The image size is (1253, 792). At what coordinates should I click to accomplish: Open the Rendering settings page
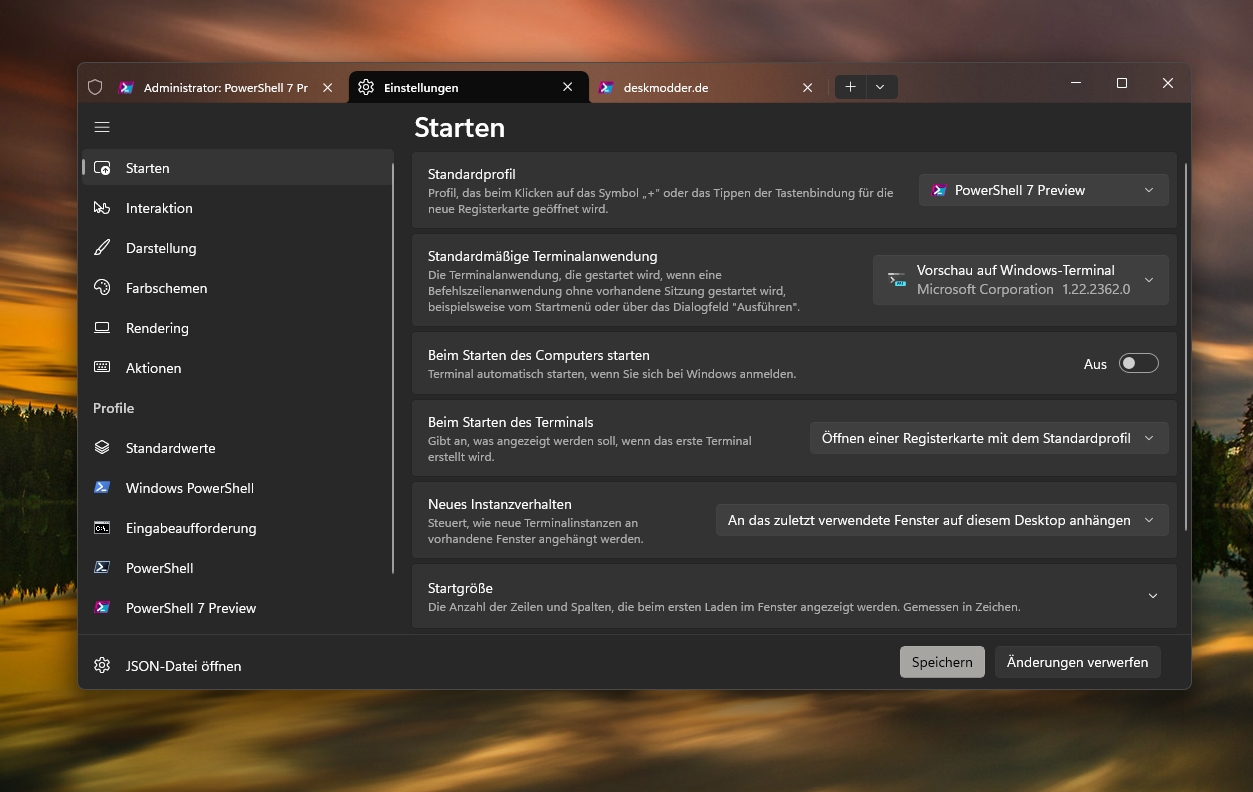point(238,328)
